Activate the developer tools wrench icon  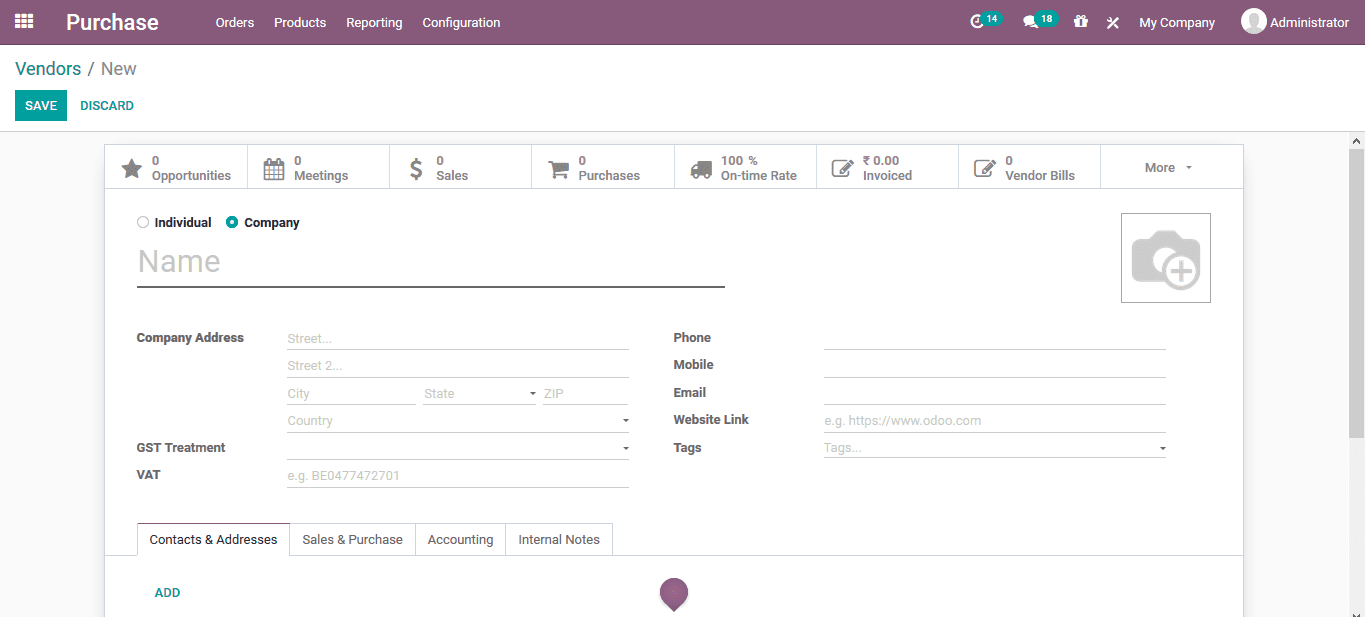1112,22
